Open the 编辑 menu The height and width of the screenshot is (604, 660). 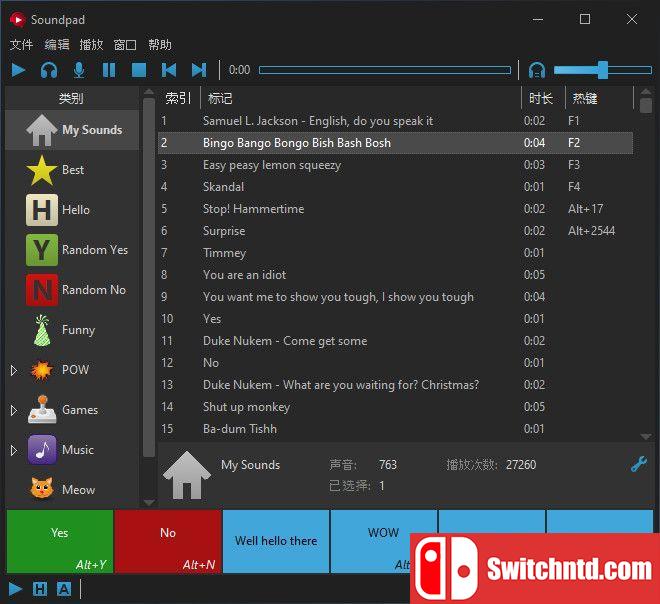click(x=57, y=45)
